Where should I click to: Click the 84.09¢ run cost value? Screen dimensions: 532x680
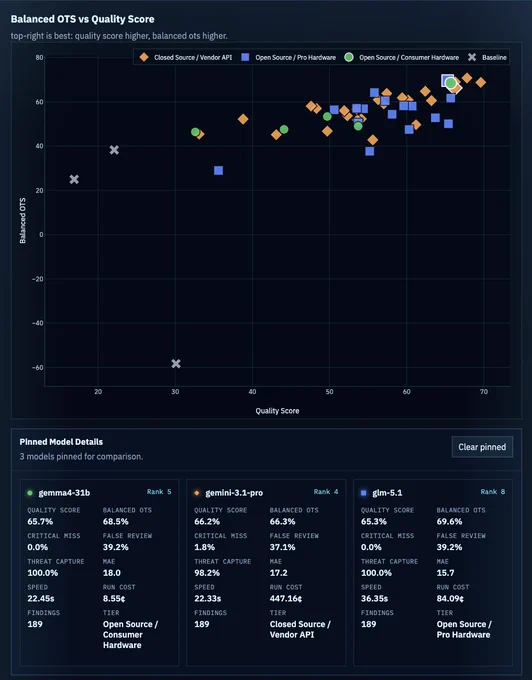450,598
